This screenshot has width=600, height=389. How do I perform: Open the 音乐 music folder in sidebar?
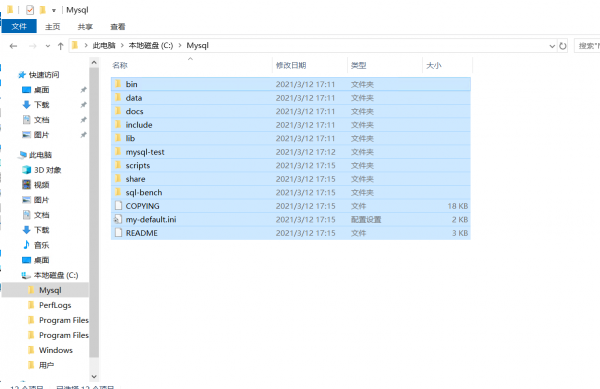click(x=36, y=245)
